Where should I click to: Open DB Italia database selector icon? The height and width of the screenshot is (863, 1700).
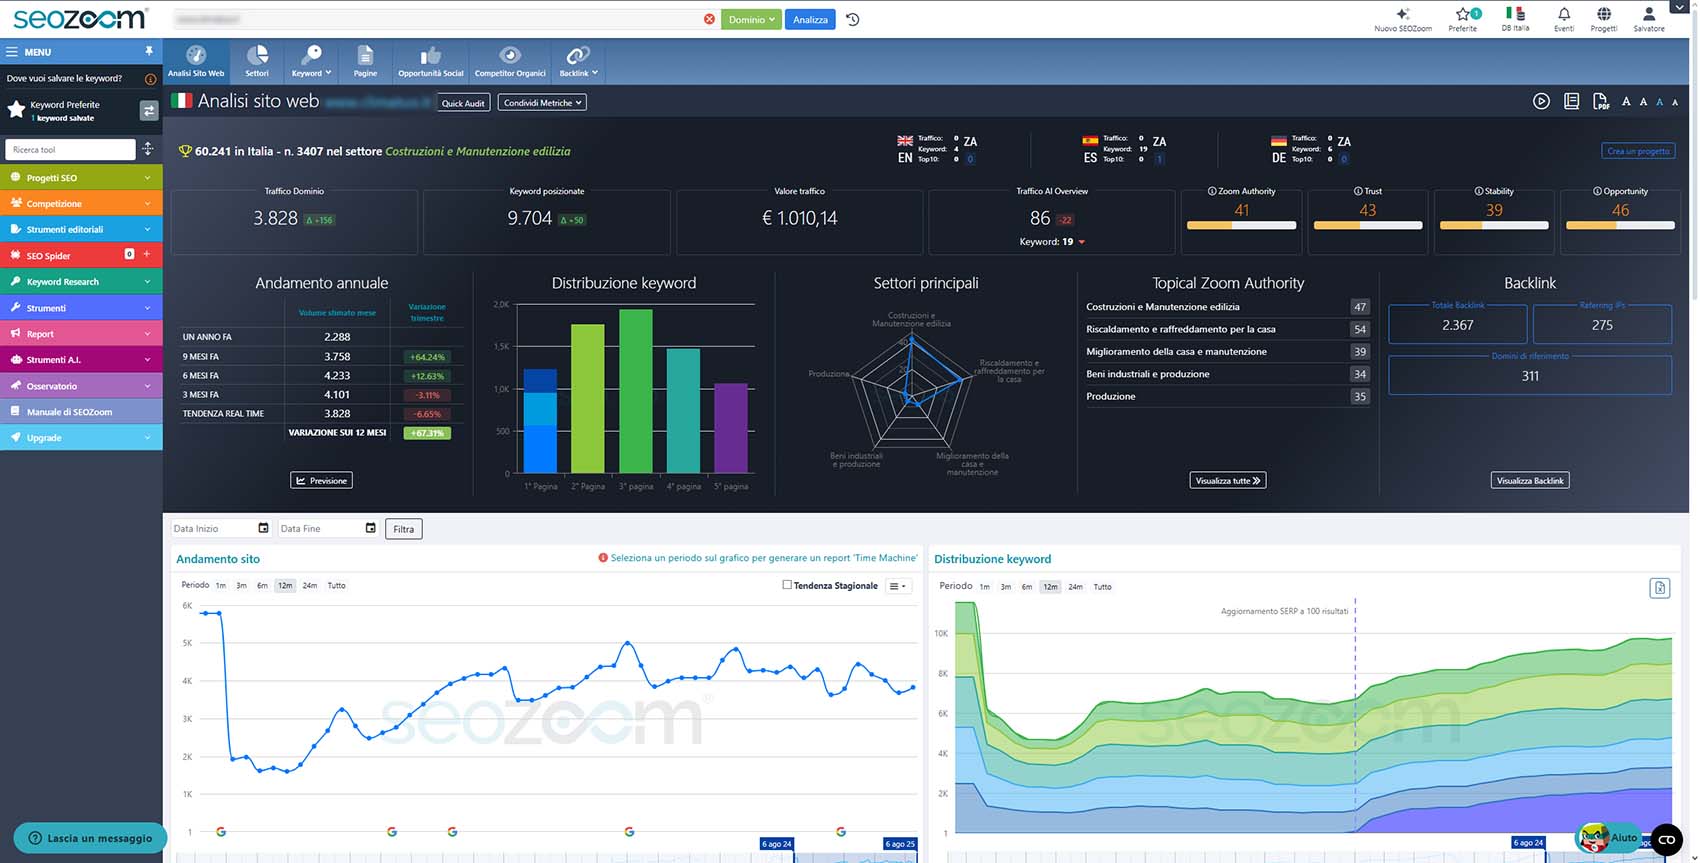click(1515, 14)
